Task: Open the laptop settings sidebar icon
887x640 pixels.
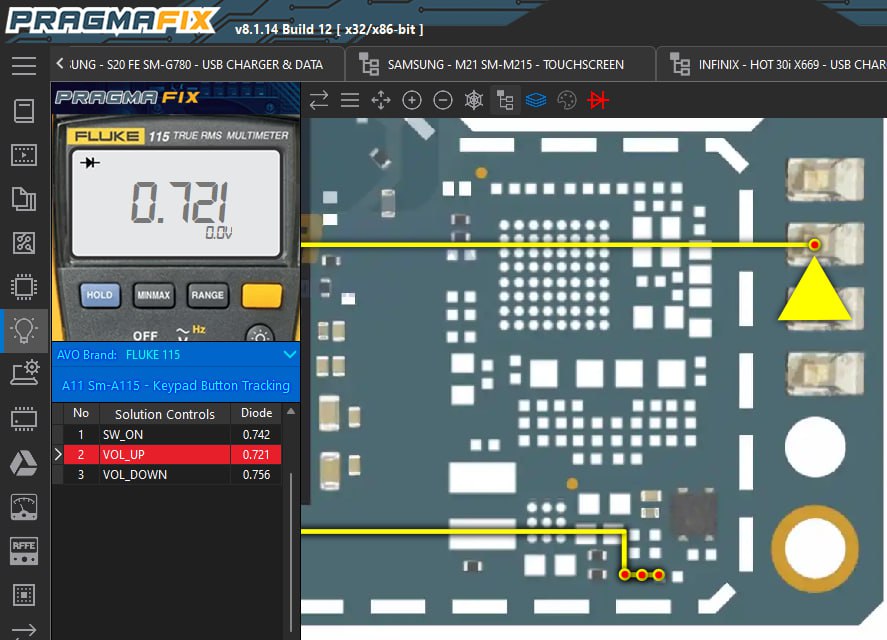Action: click(24, 373)
